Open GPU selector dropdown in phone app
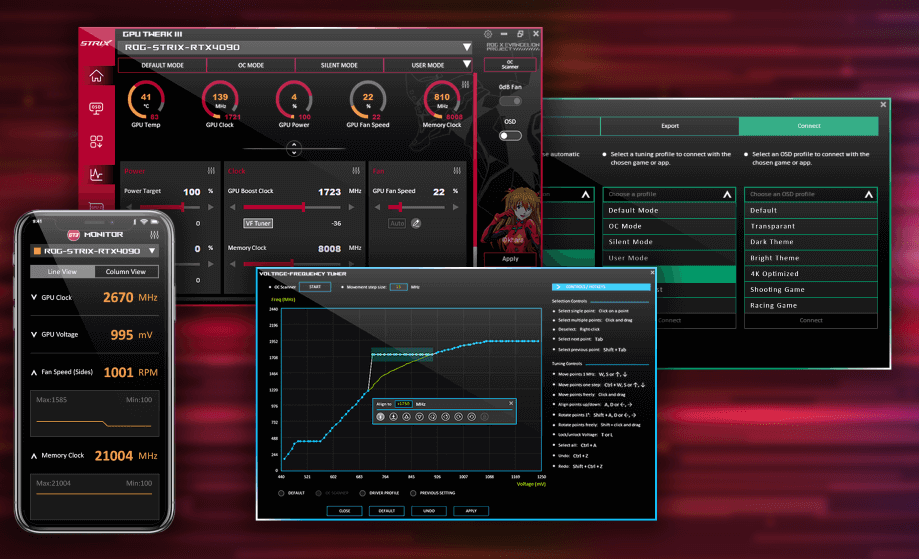This screenshot has width=919, height=559. click(152, 251)
